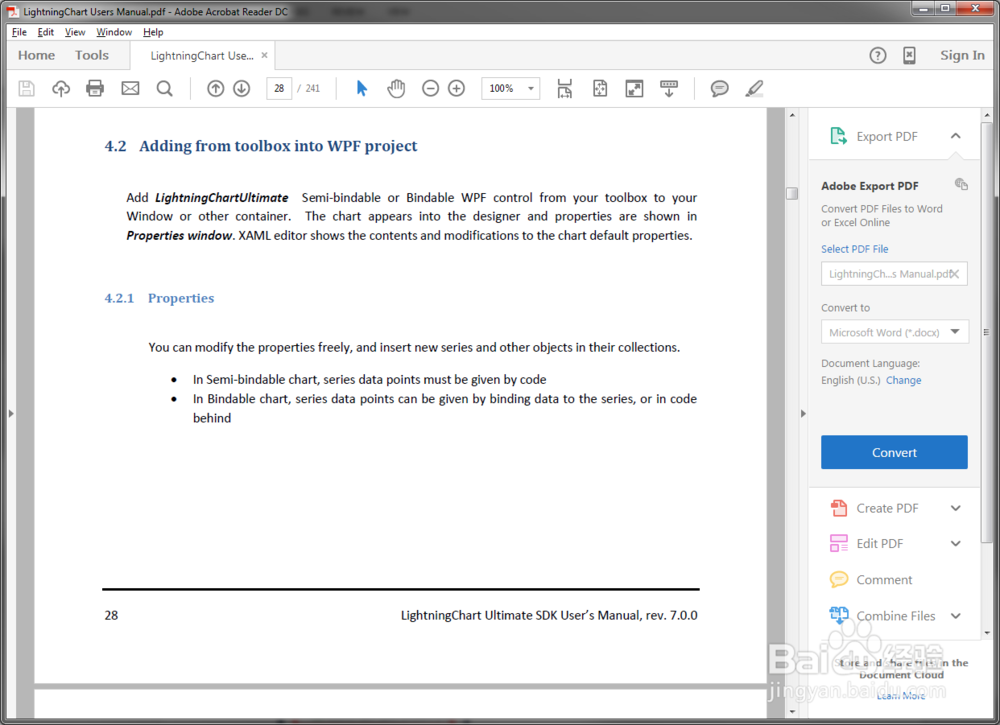This screenshot has height=725, width=1000.
Task: Open the Find text magnifier icon
Action: [165, 88]
